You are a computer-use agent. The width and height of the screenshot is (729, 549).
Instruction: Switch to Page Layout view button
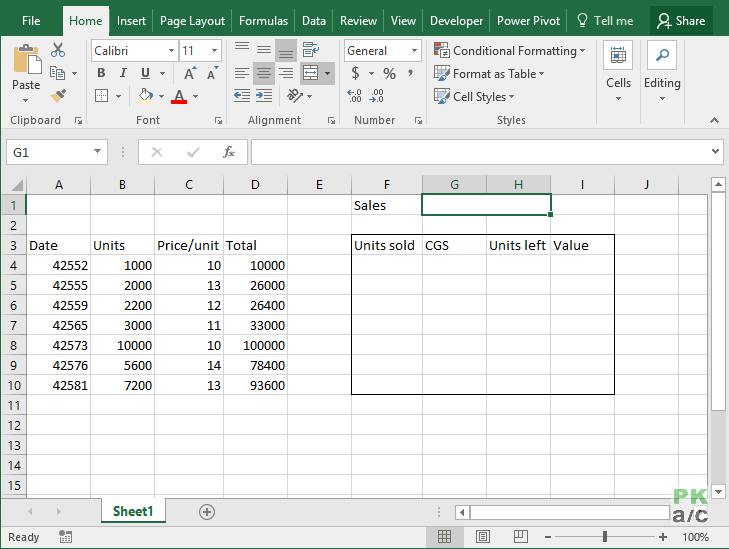[483, 537]
